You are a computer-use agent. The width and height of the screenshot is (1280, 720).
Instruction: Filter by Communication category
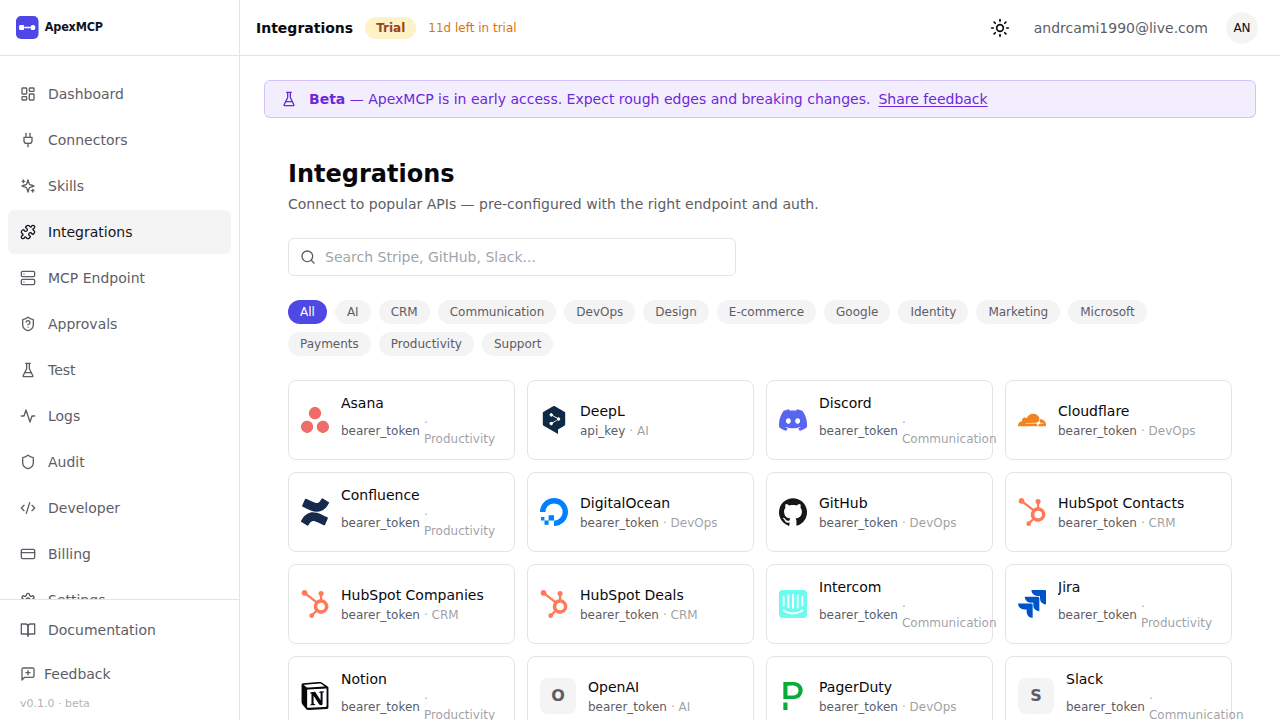point(497,312)
